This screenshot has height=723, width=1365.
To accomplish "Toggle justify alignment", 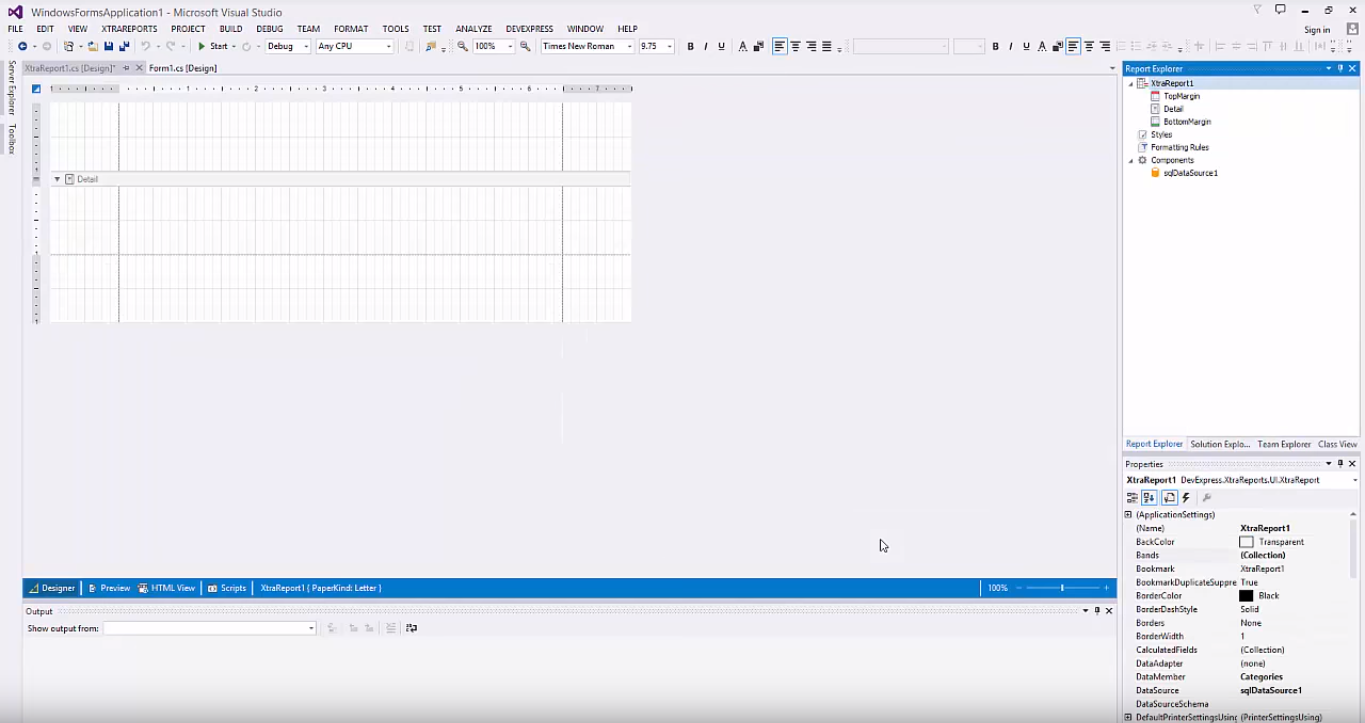I will [826, 46].
